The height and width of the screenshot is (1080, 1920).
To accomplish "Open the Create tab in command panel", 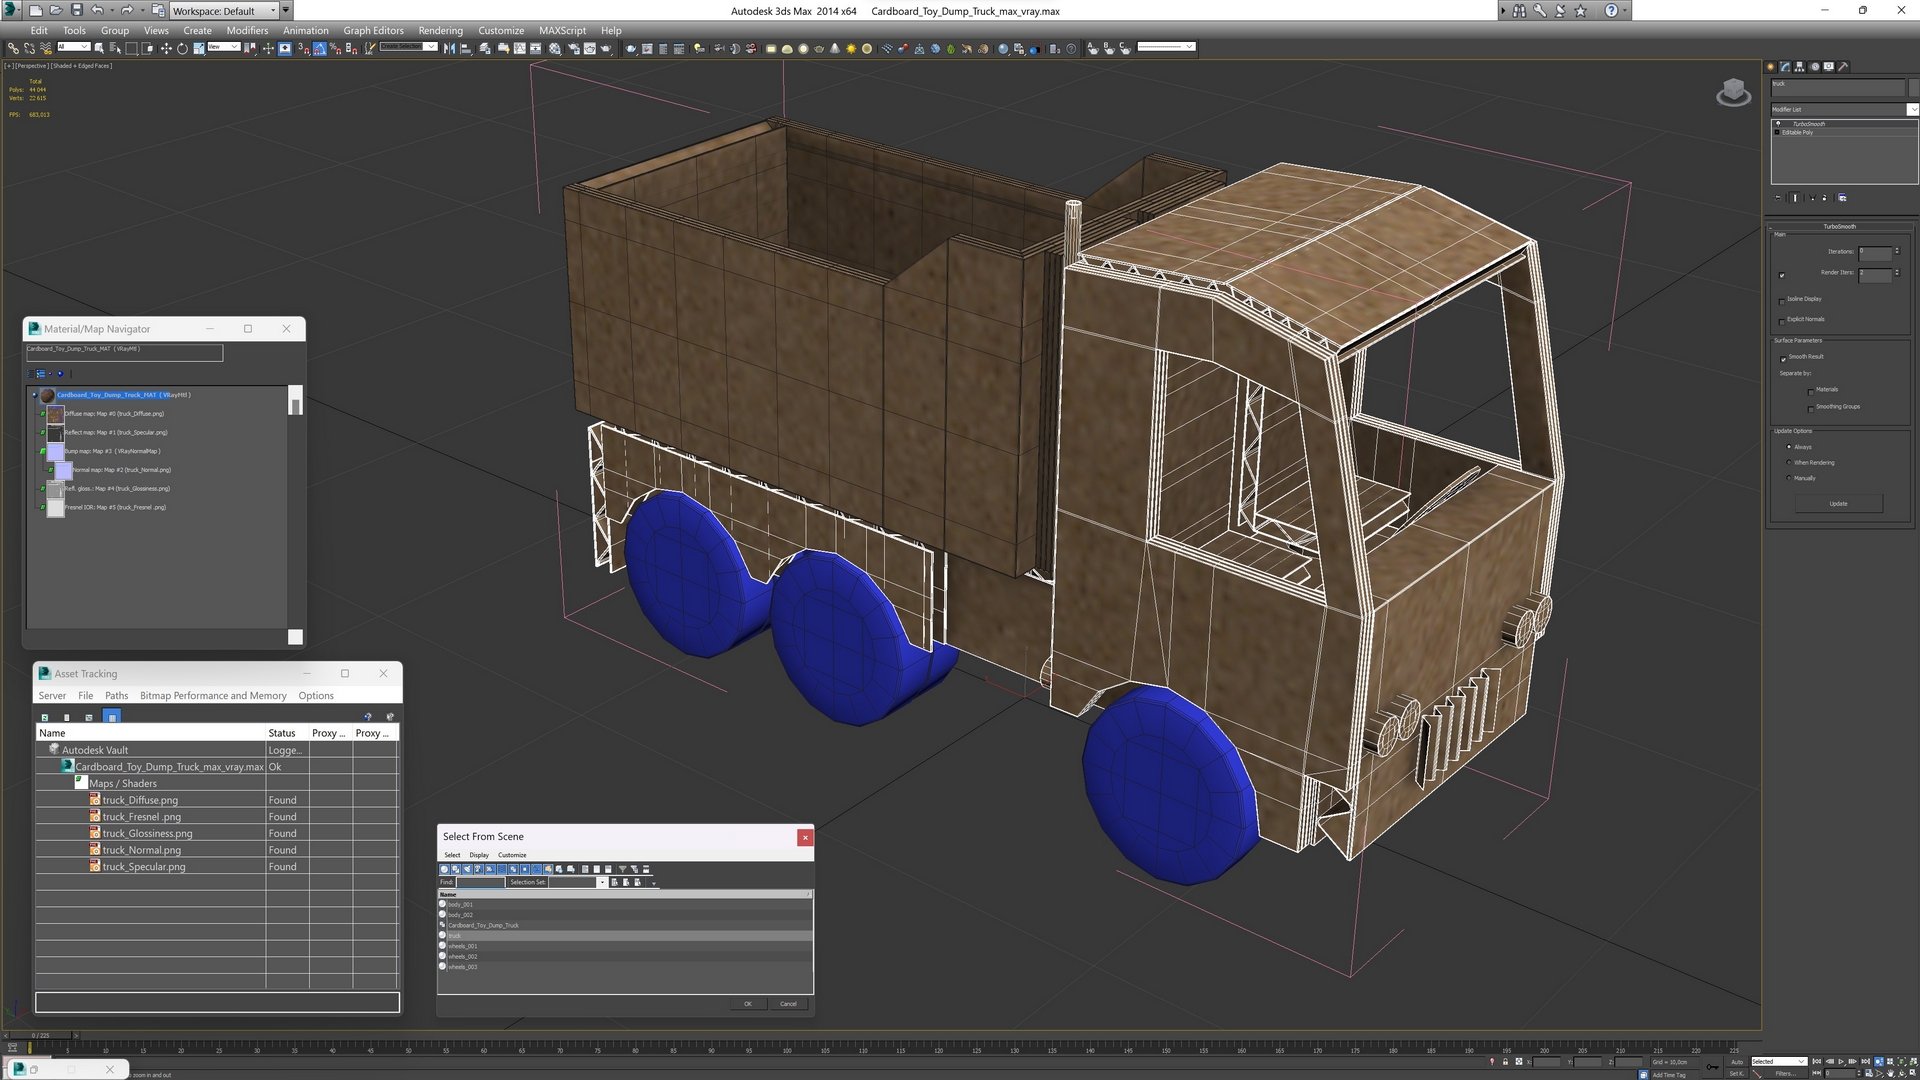I will [x=1771, y=67].
